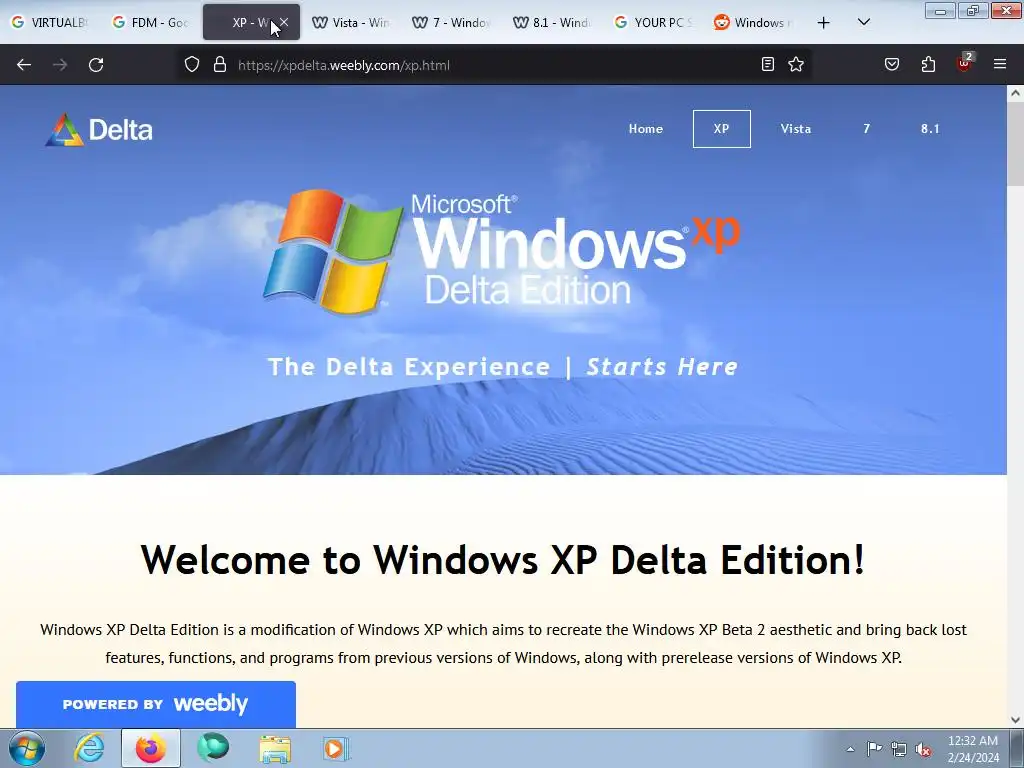Open the 7 nav link
This screenshot has height=768, width=1024.
(x=867, y=129)
